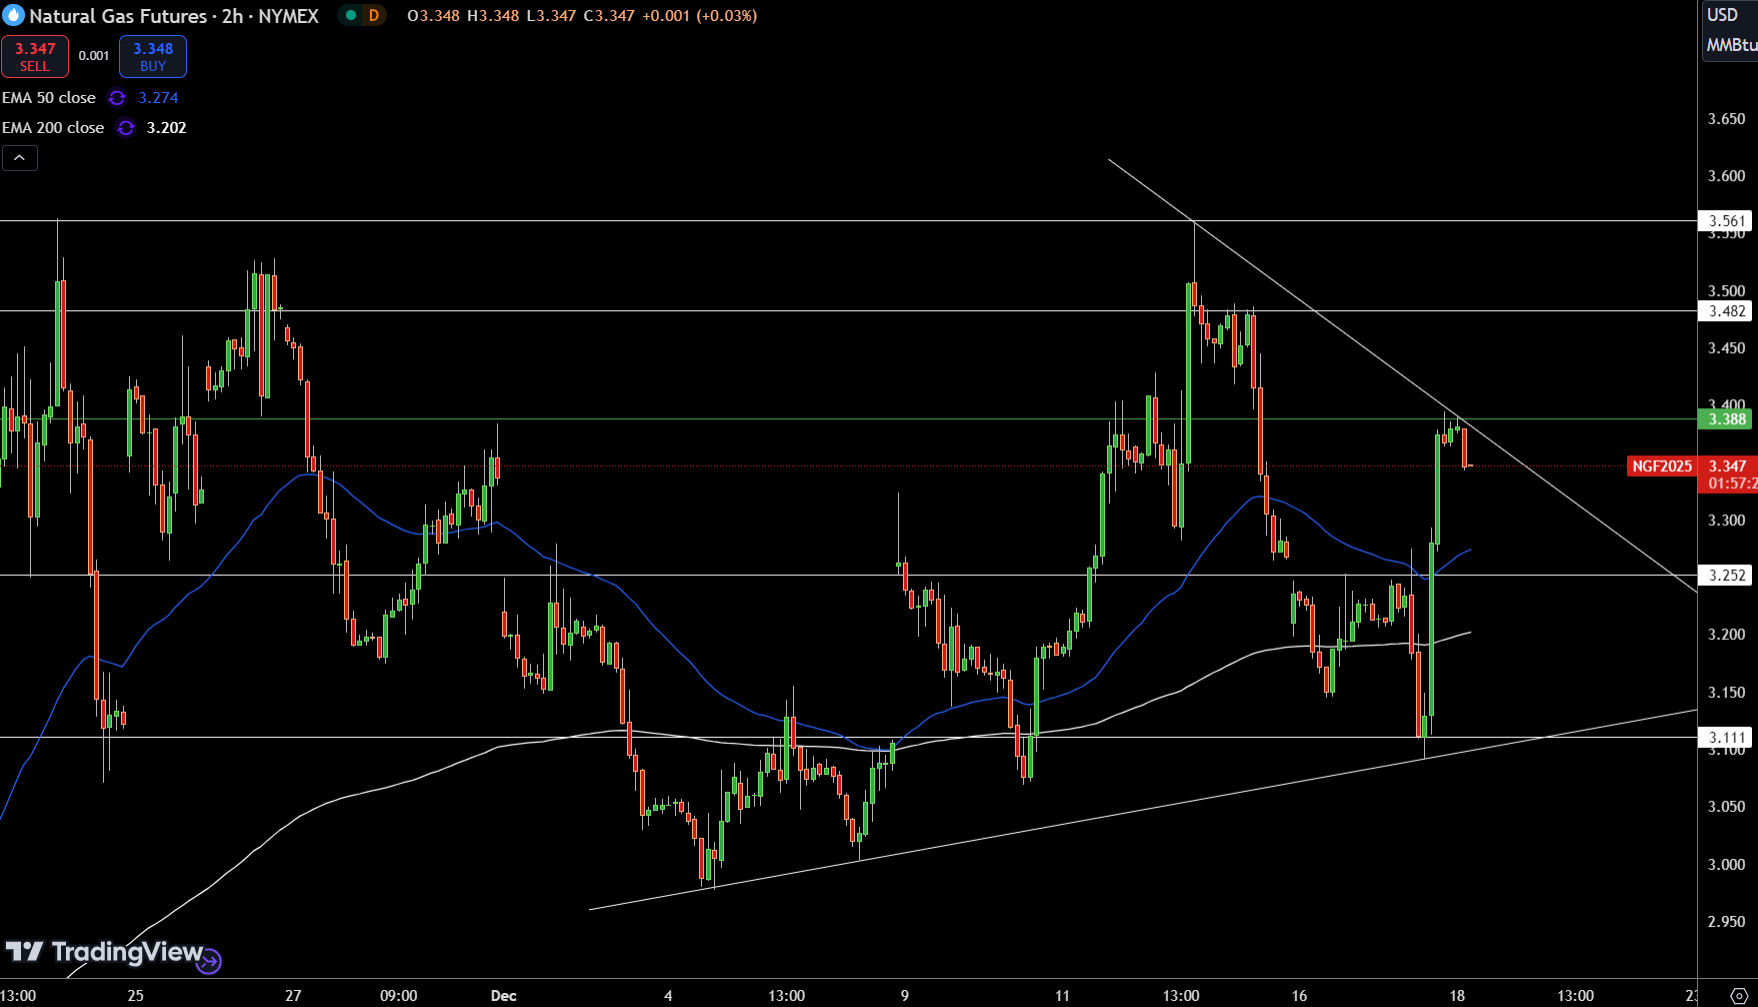Collapse the indicator legend with chevron

coord(20,158)
